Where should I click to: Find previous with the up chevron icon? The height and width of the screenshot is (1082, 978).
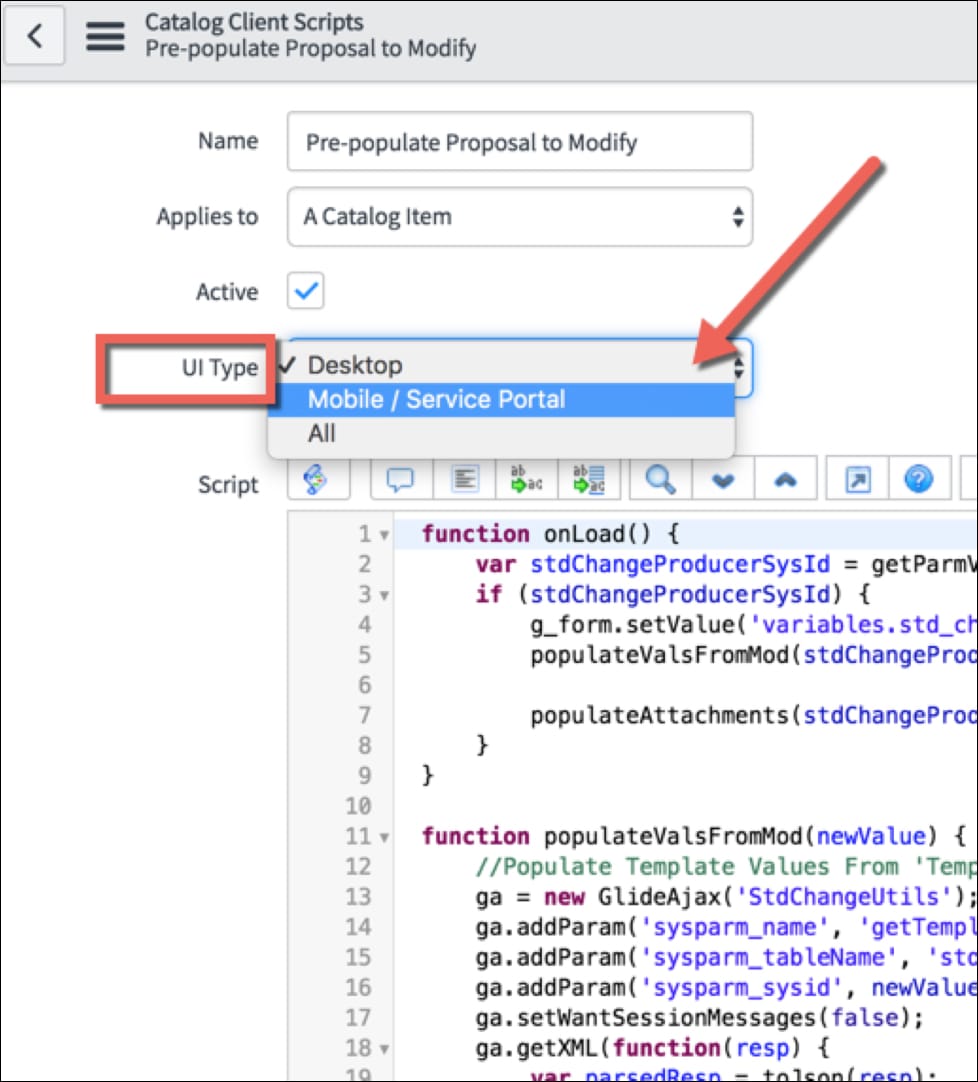pos(785,479)
